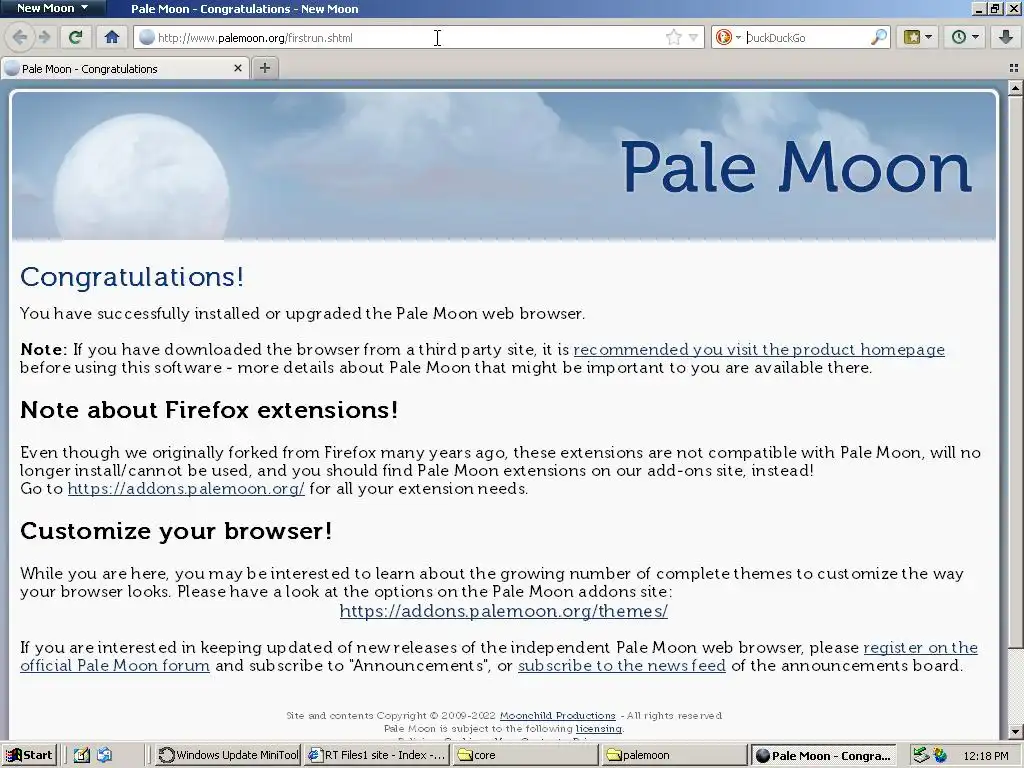Click the Note about Firefox extensions! heading

coord(209,409)
